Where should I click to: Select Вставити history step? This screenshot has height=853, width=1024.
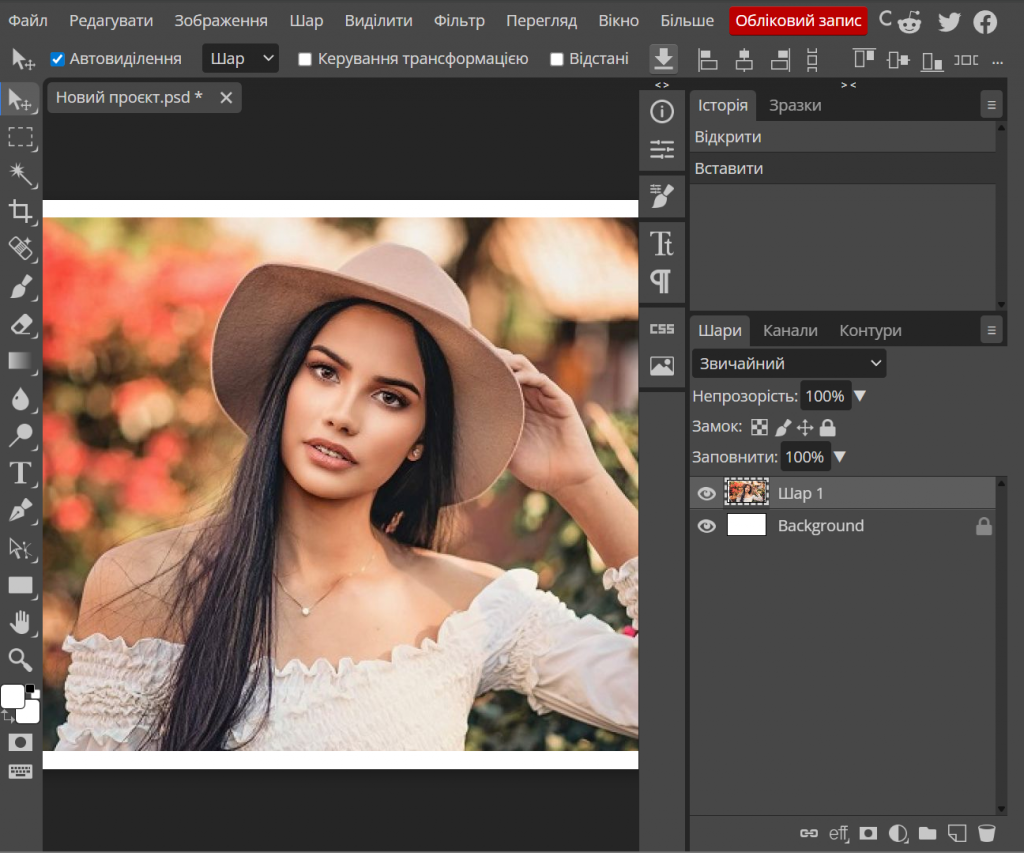pos(842,169)
